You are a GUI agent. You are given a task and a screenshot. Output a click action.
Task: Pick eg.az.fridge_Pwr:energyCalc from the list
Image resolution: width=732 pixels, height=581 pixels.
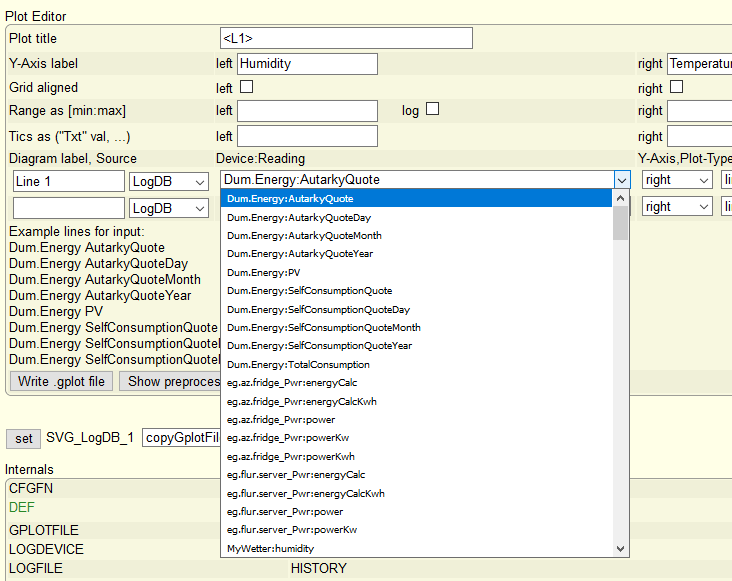[416, 383]
